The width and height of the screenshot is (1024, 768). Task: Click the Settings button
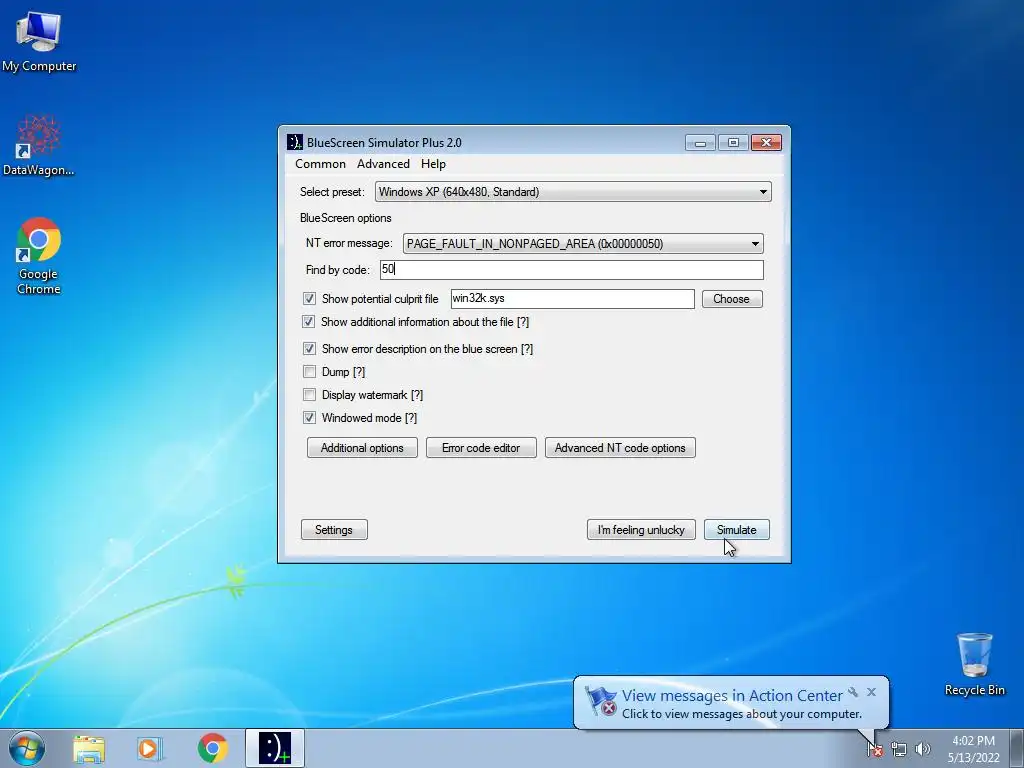(334, 530)
